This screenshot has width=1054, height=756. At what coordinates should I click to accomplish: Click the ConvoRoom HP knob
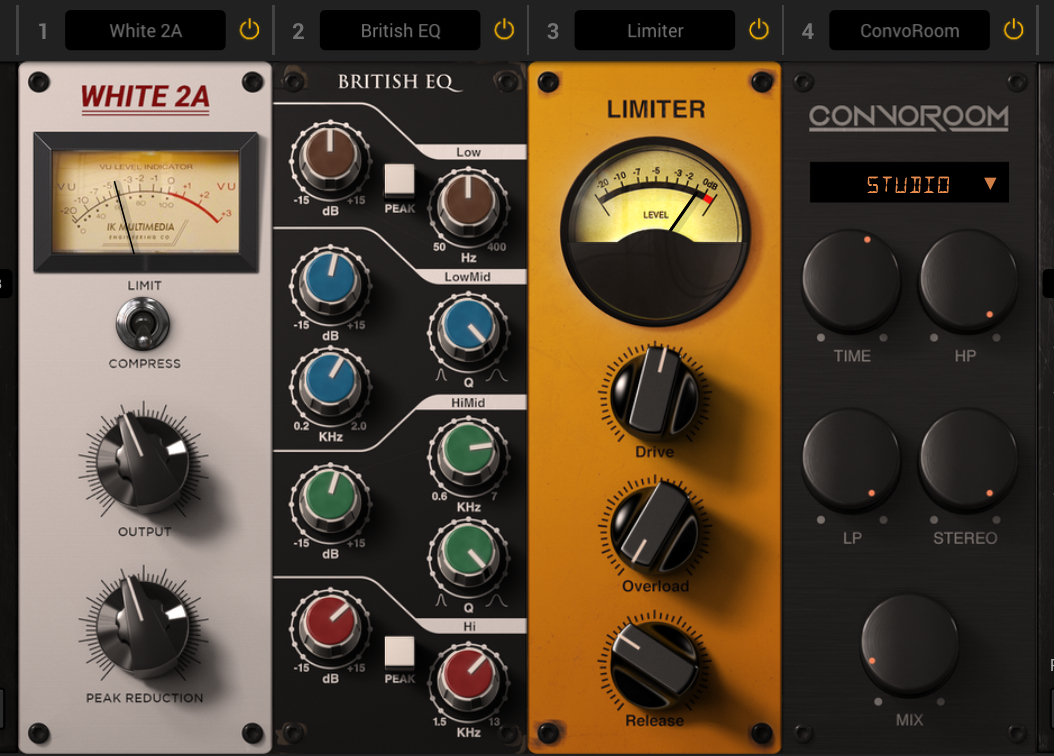(x=968, y=280)
